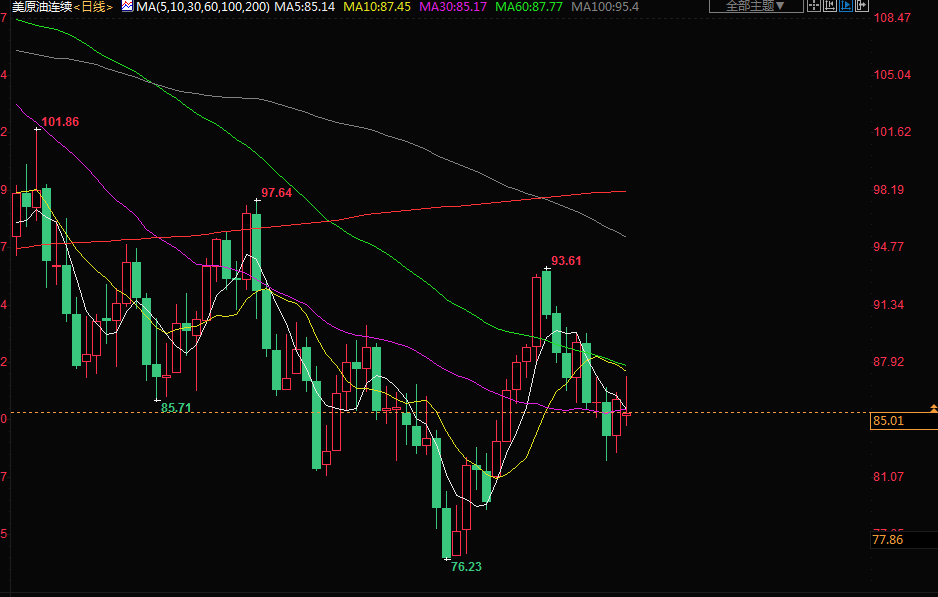Click the 93.61 peak price label
The image size is (938, 597).
[566, 261]
